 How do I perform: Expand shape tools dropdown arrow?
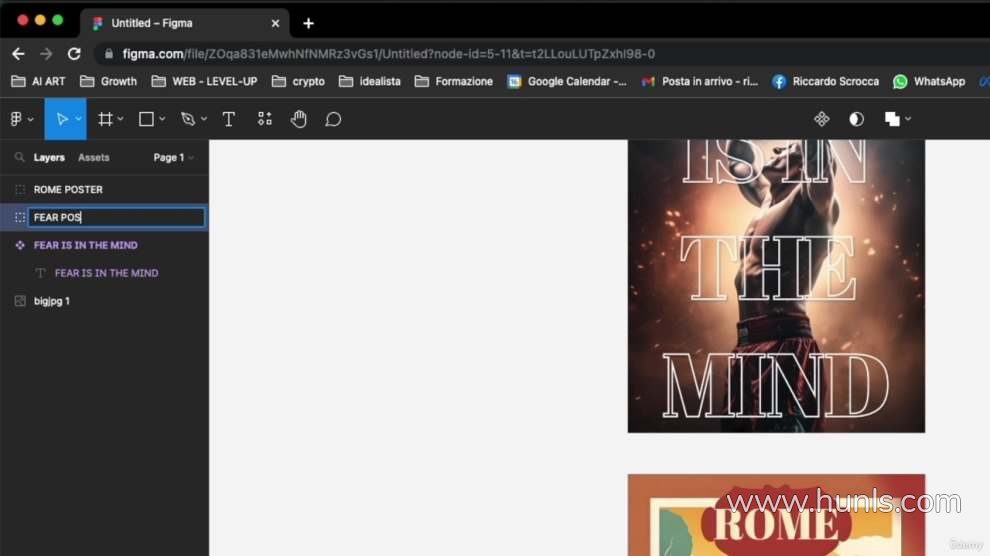coord(162,119)
